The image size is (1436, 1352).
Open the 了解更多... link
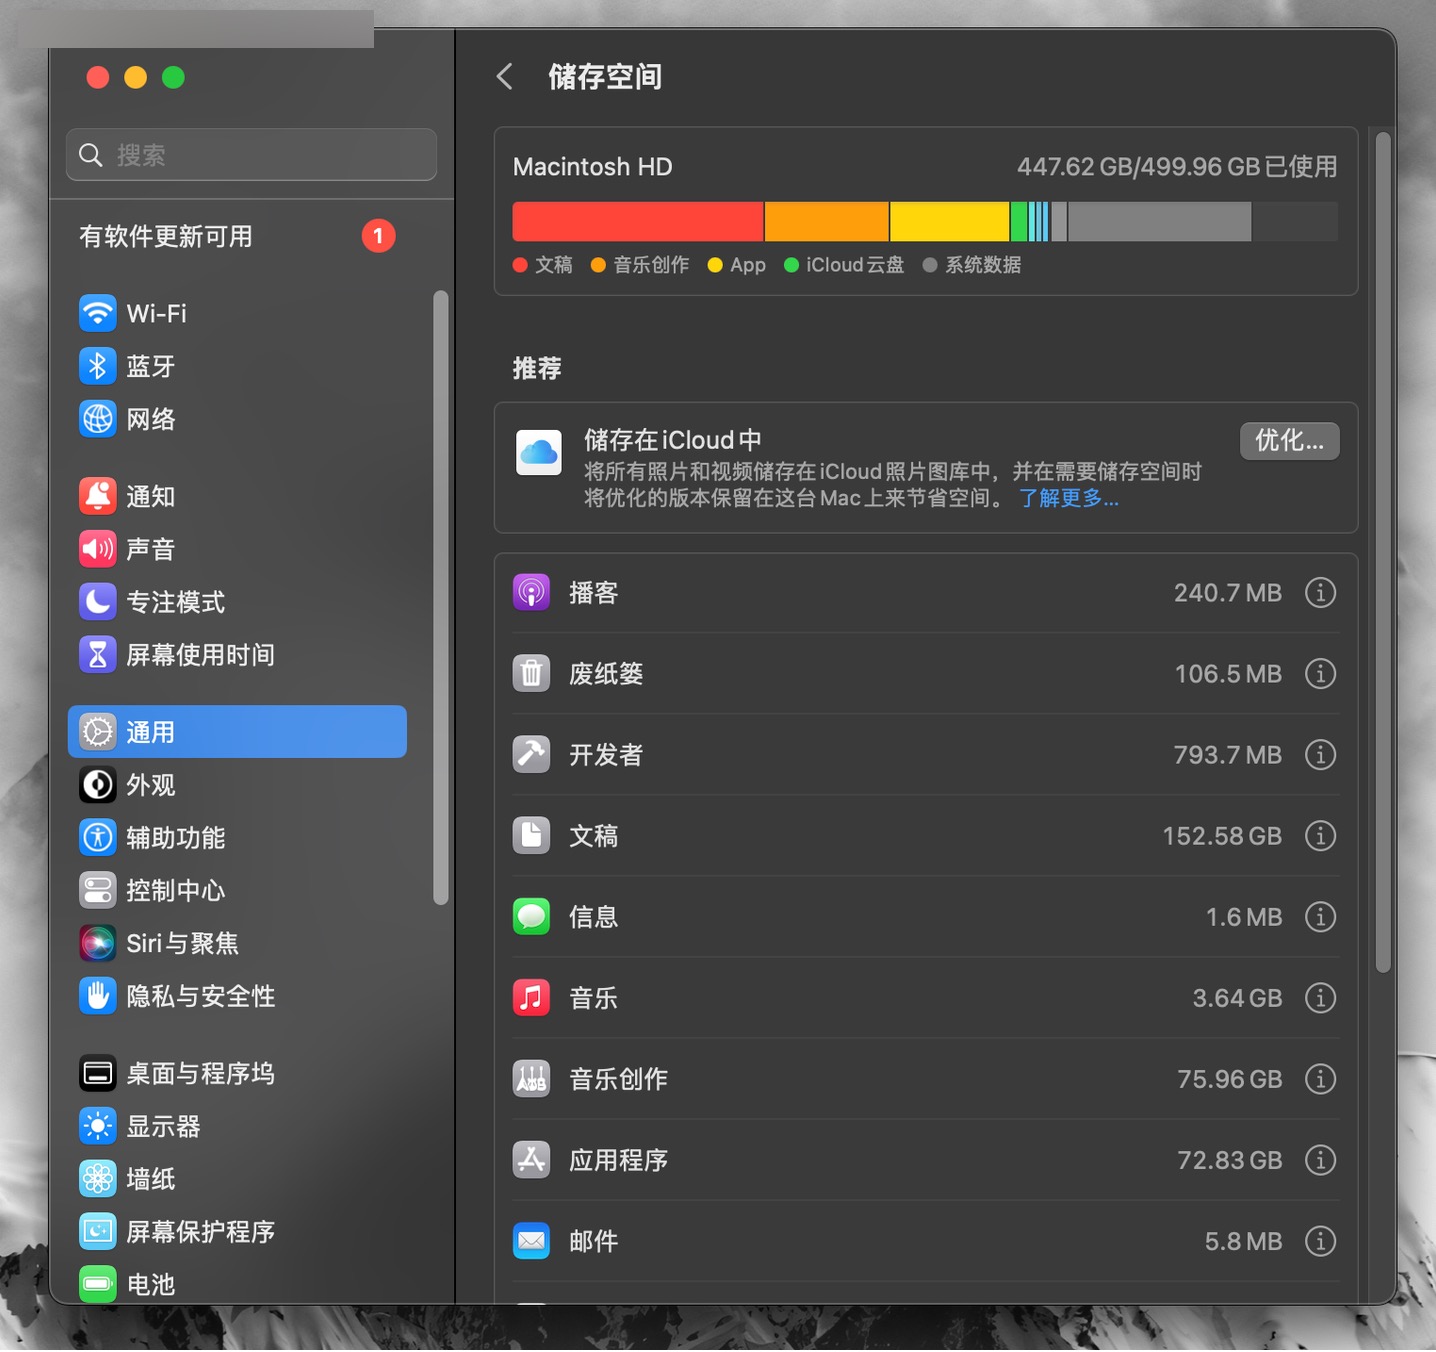click(x=1068, y=499)
